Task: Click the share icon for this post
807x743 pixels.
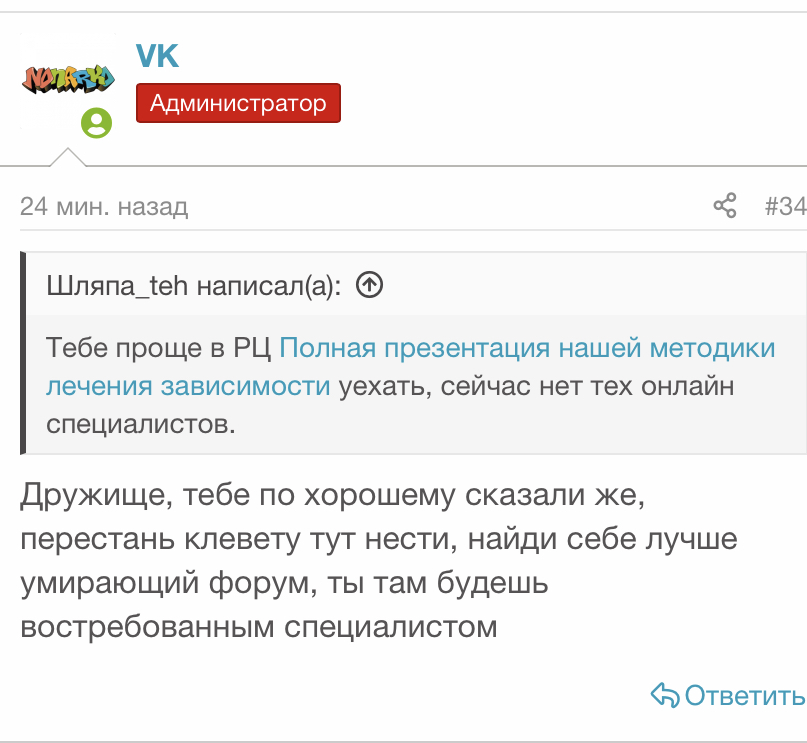Action: (x=724, y=207)
